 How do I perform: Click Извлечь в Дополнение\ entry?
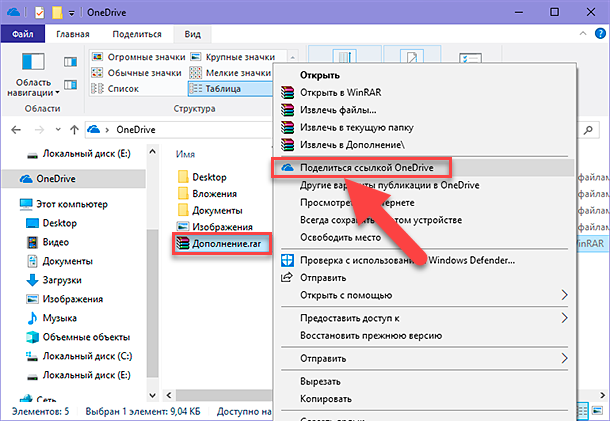(352, 145)
